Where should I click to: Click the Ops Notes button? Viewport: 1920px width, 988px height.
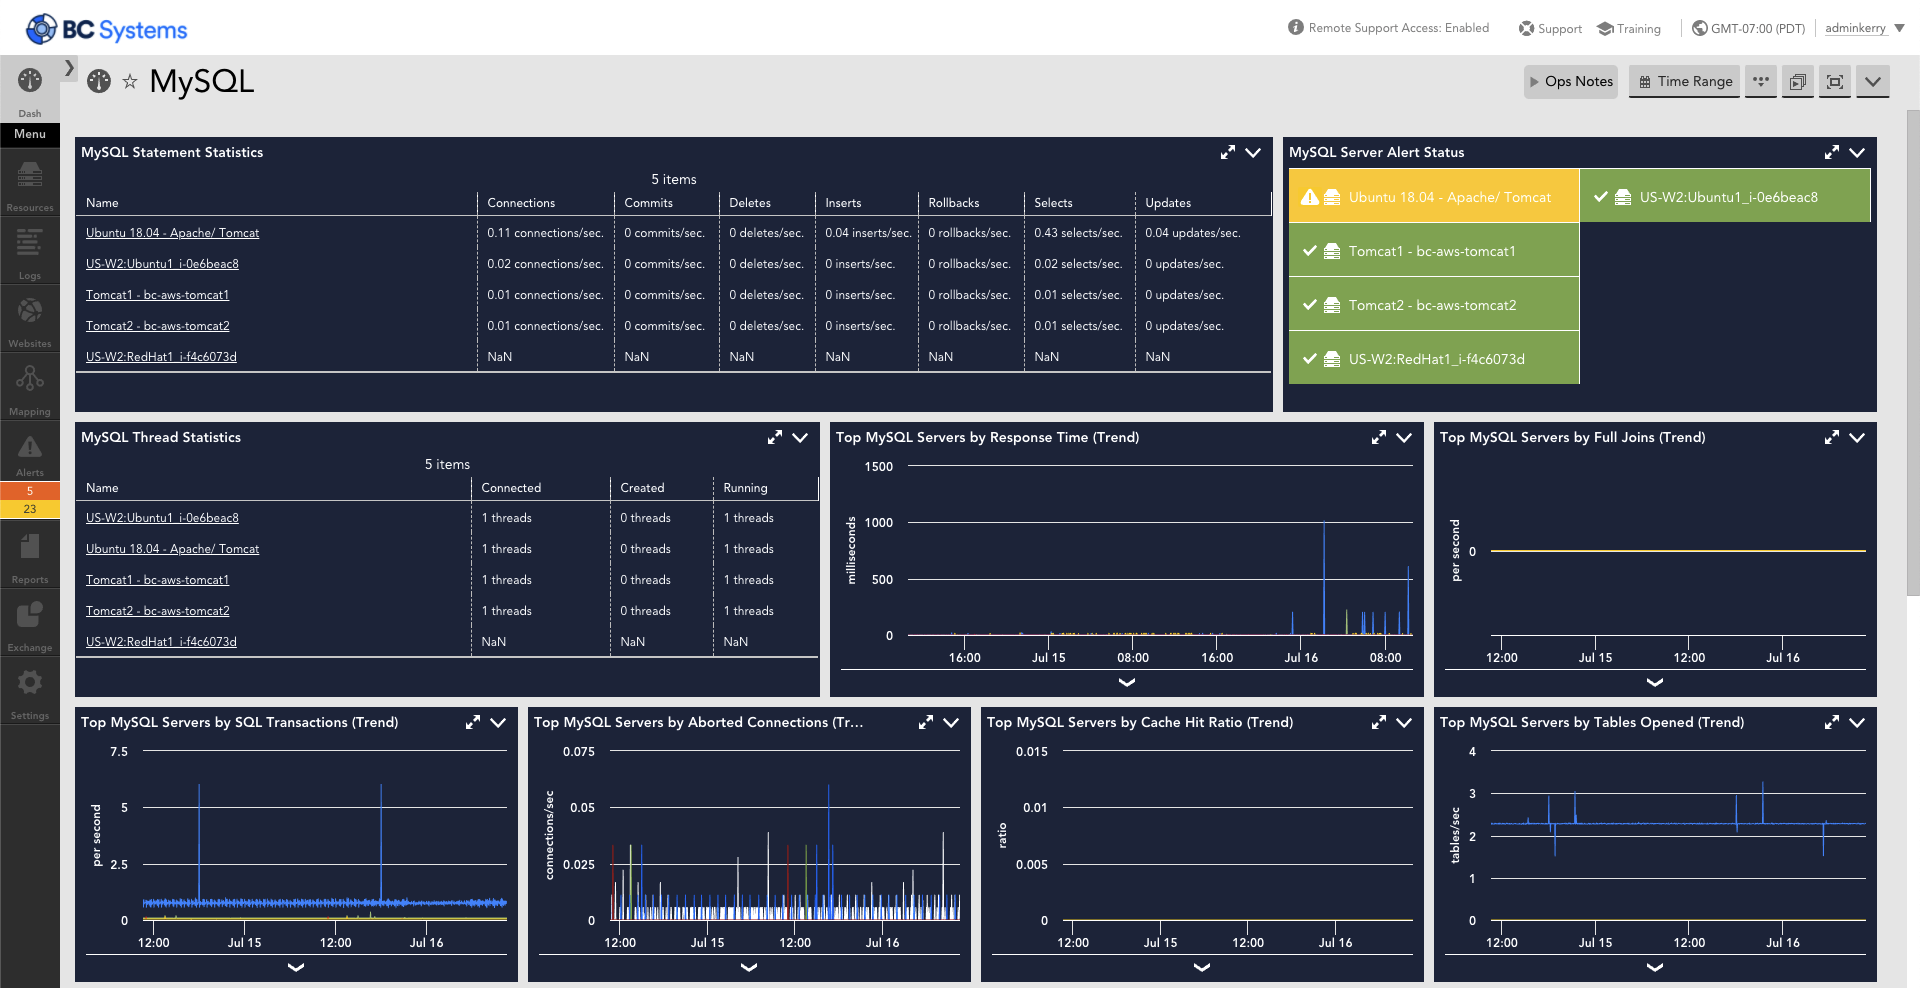[x=1571, y=81]
